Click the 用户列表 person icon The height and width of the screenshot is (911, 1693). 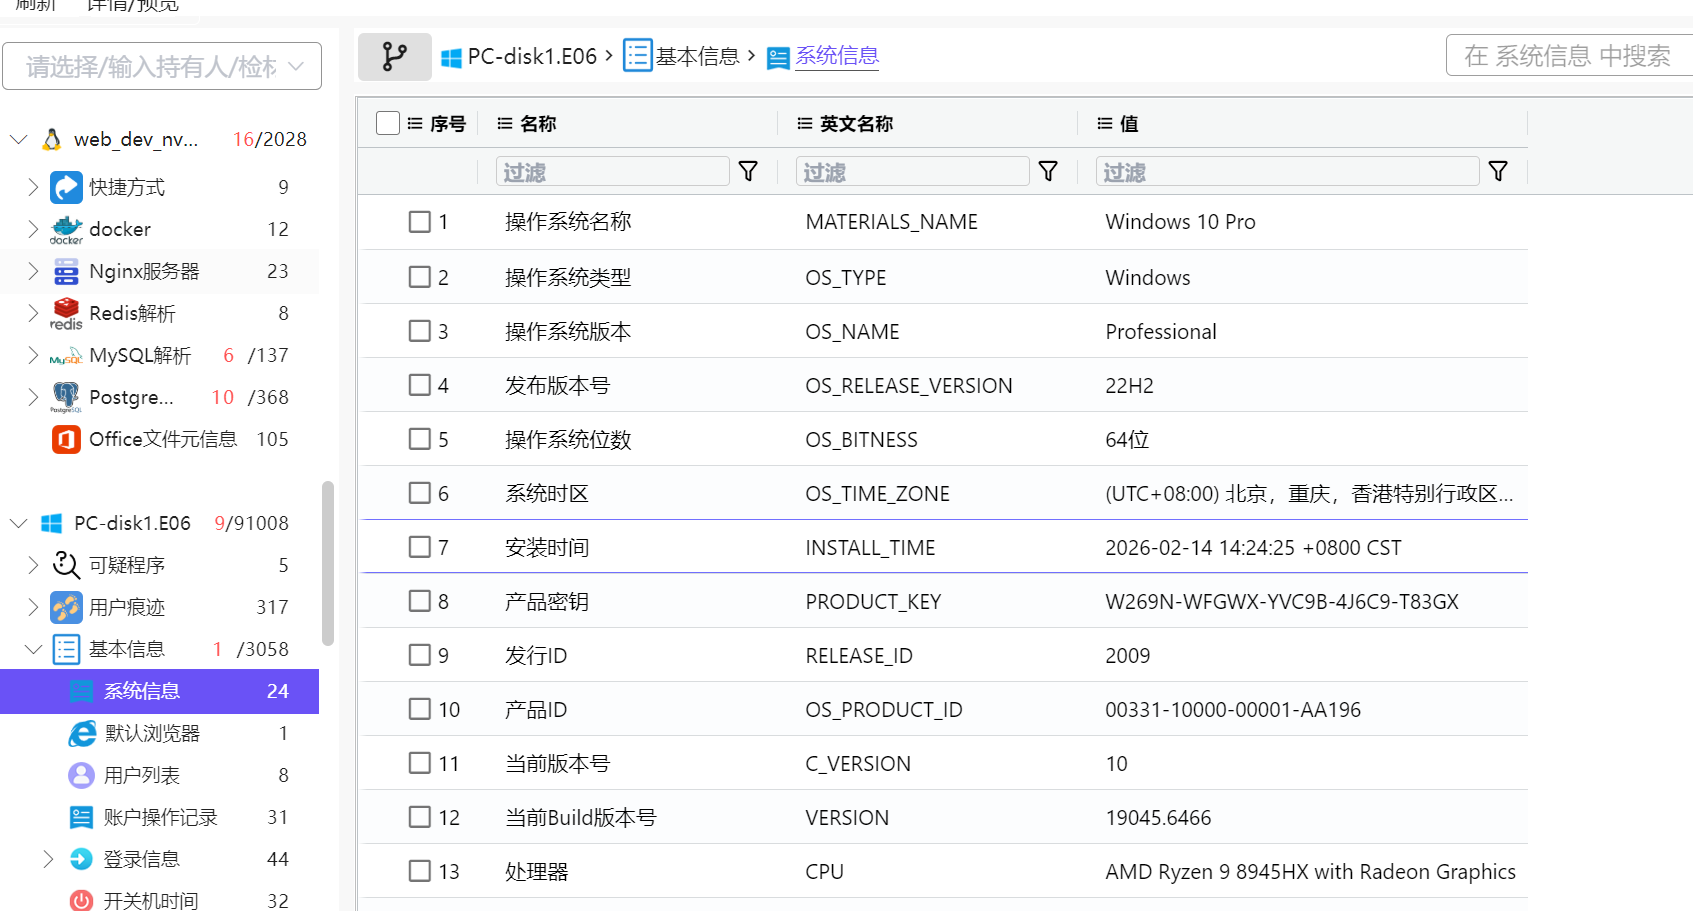pos(81,775)
